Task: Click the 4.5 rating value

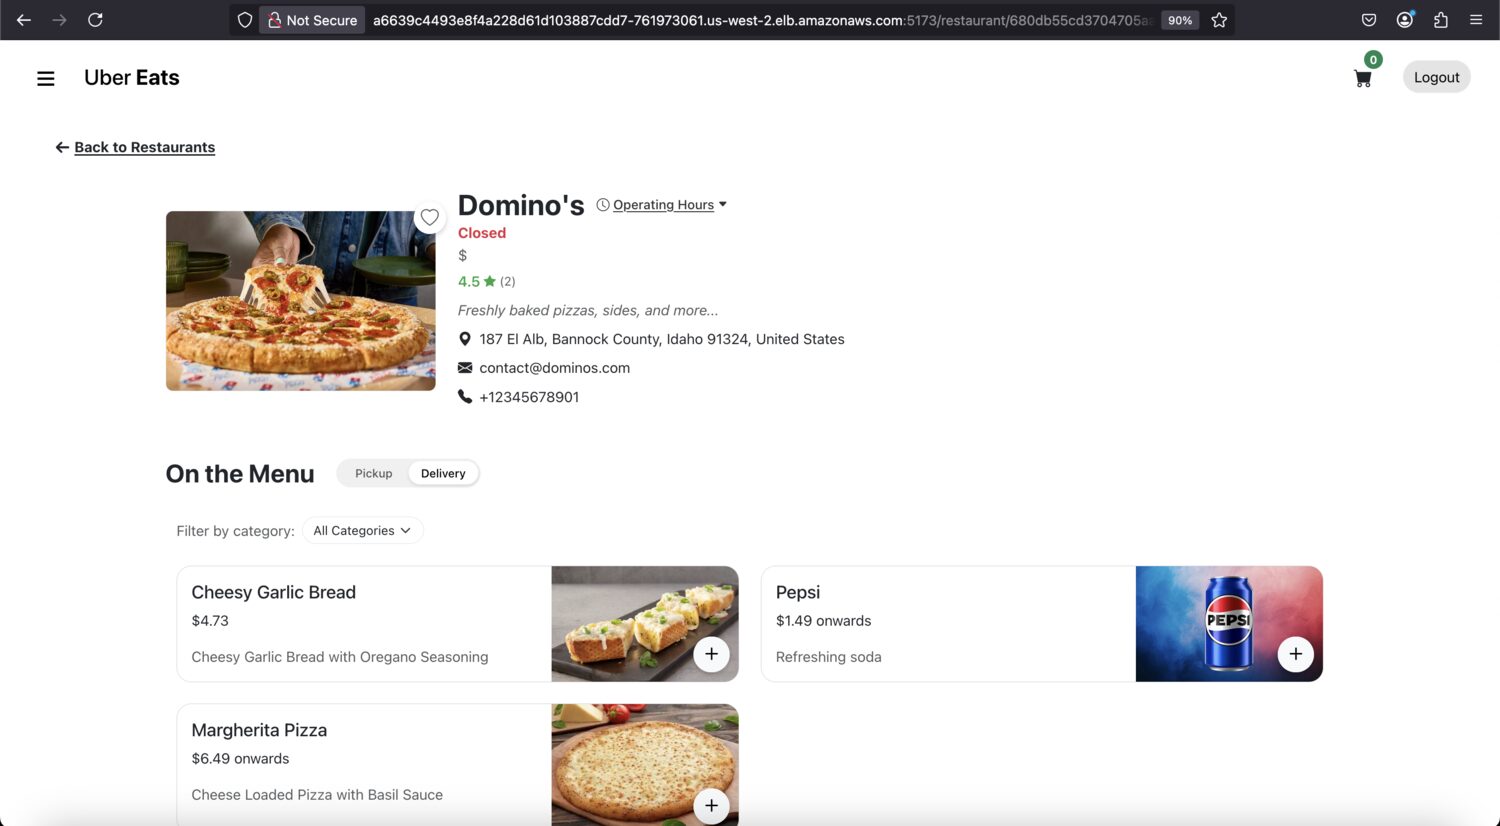Action: click(x=469, y=282)
